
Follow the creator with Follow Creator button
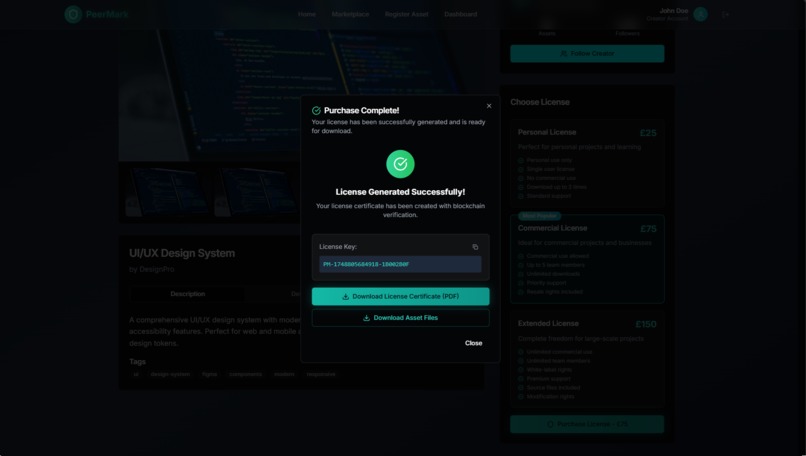coord(587,53)
